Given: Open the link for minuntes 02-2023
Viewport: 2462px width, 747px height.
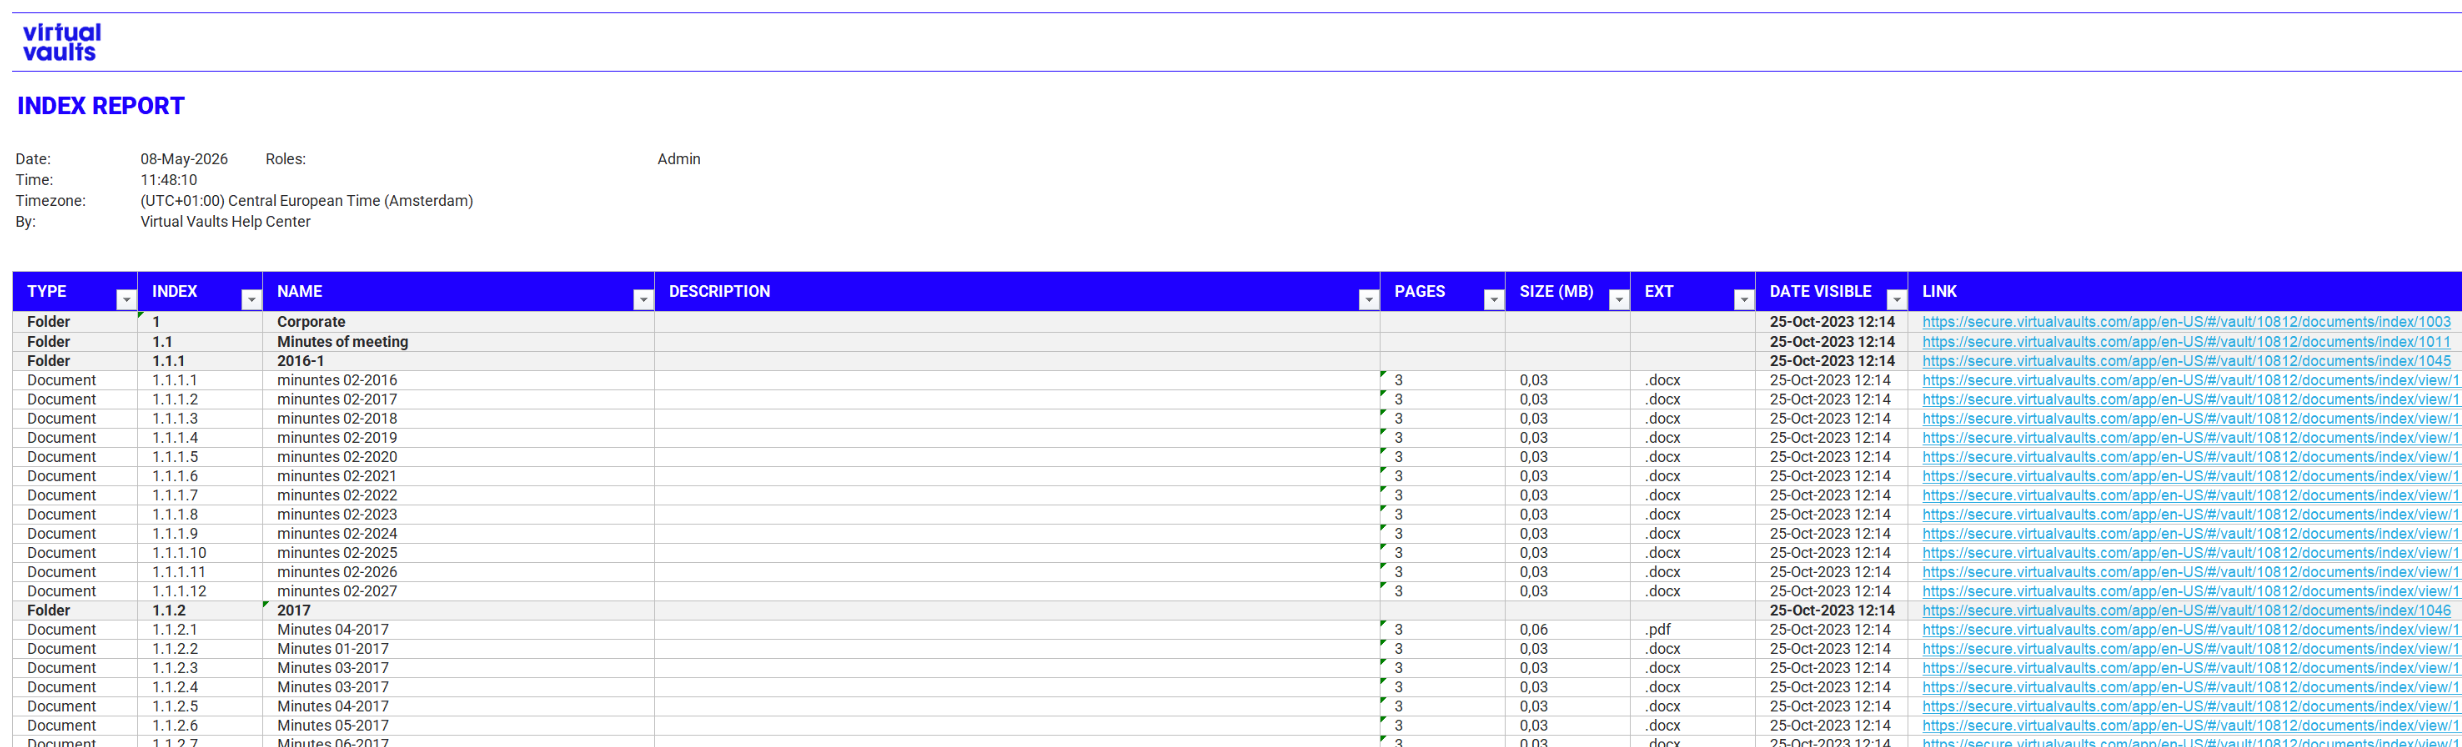Looking at the screenshot, I should (2190, 514).
